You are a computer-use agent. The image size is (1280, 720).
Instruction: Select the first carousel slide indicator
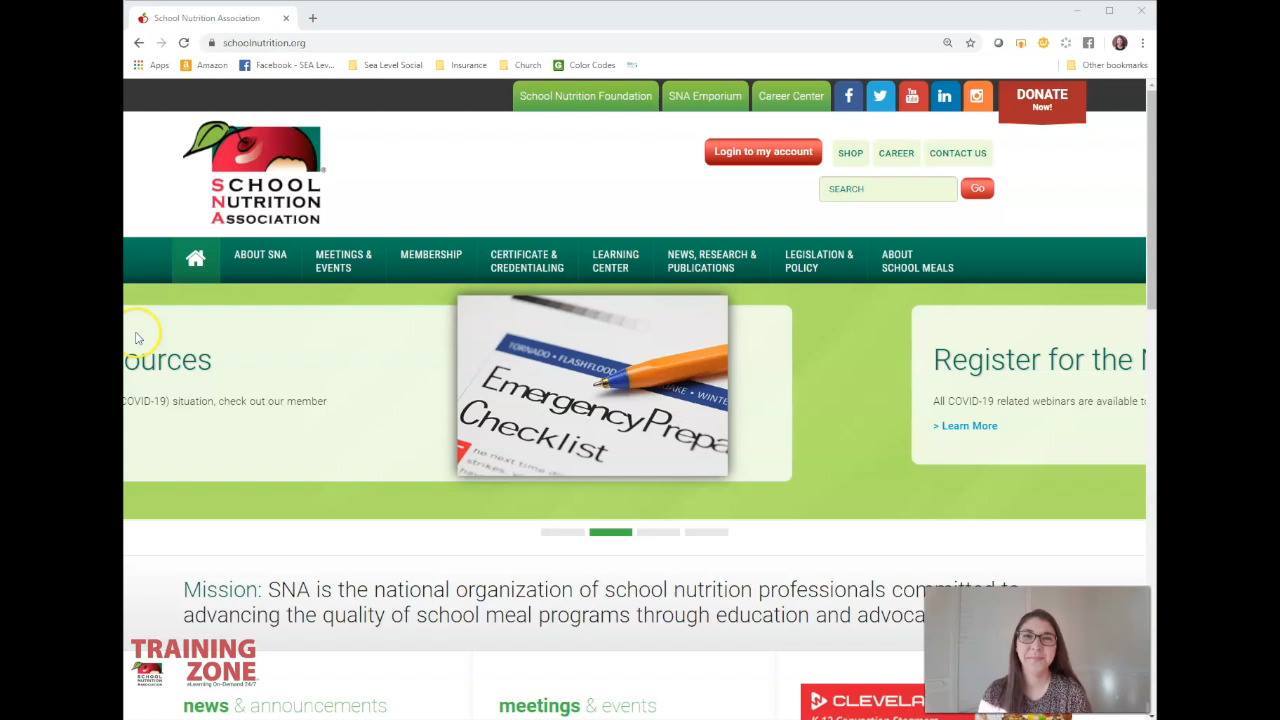[563, 532]
